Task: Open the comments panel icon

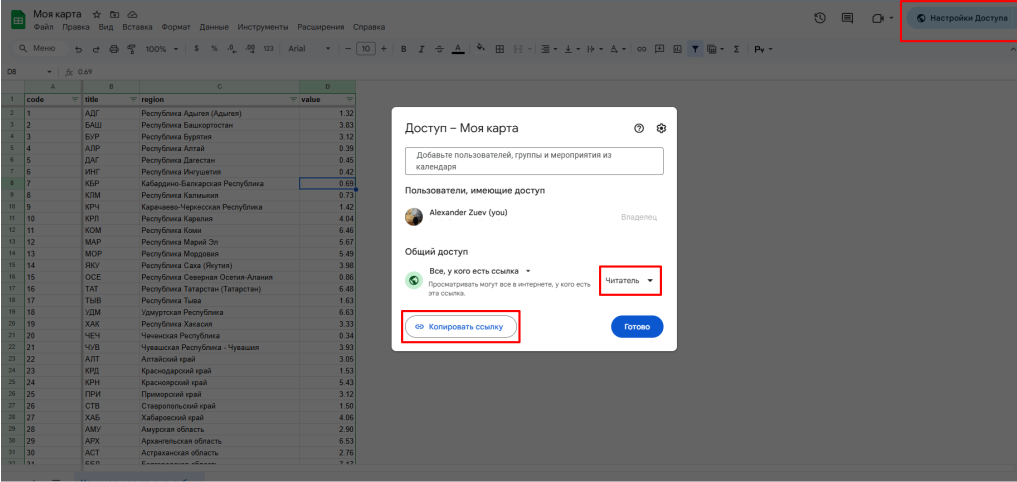Action: 847,18
